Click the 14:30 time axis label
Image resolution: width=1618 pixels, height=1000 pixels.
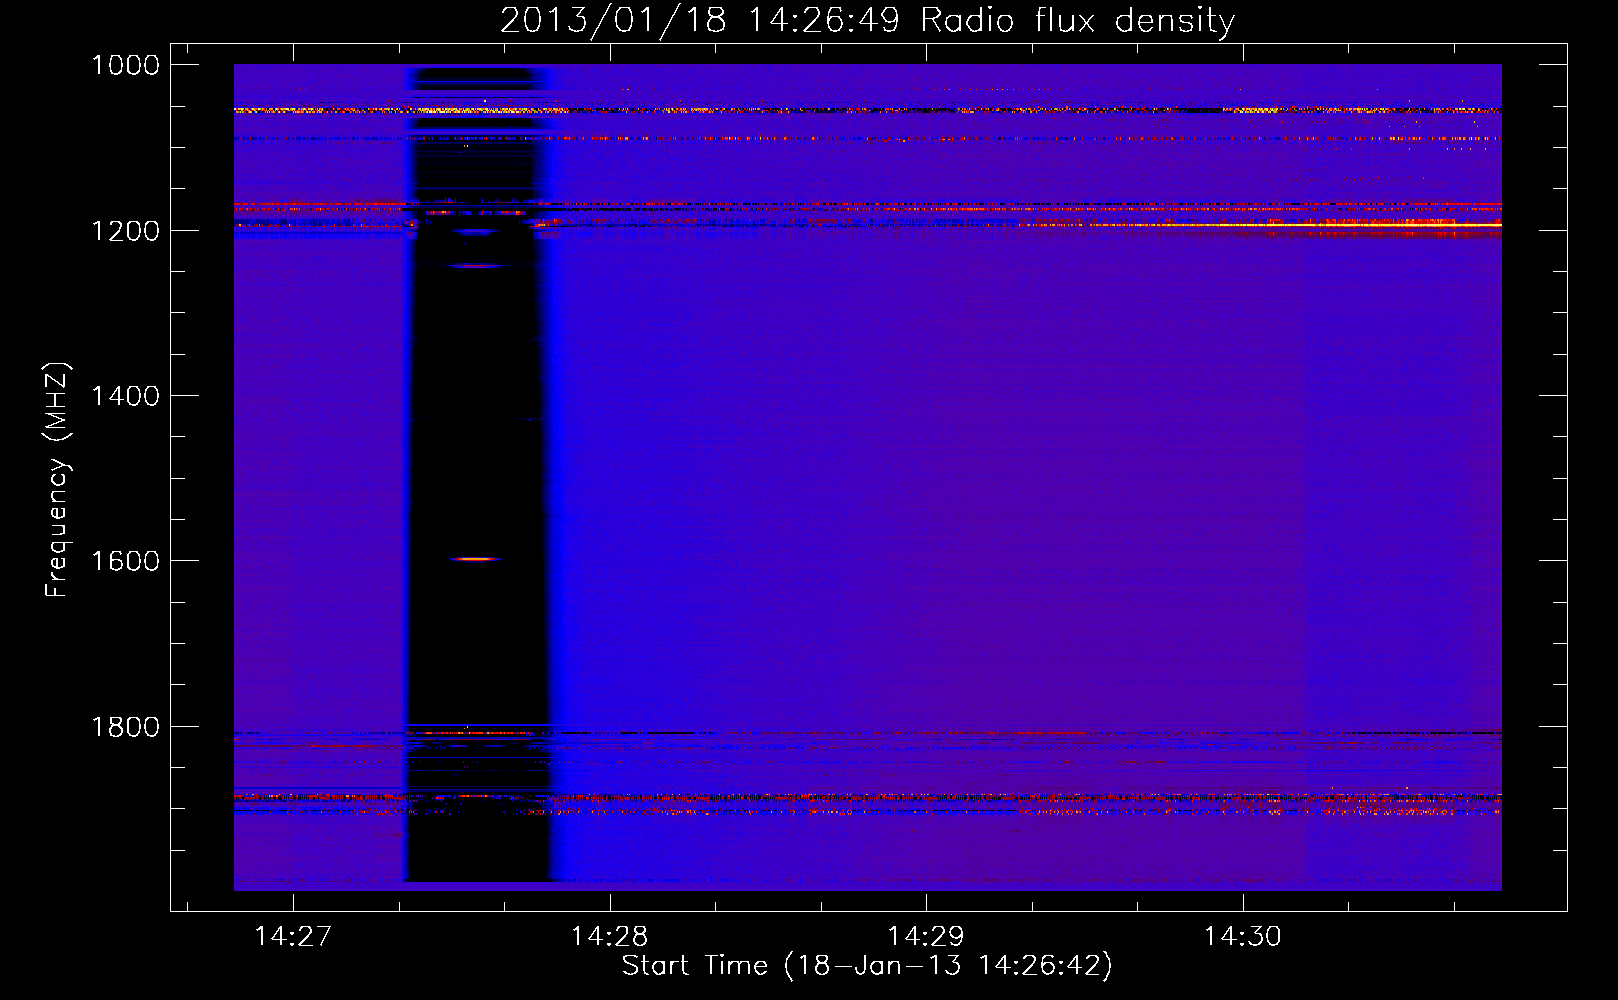coord(1242,937)
